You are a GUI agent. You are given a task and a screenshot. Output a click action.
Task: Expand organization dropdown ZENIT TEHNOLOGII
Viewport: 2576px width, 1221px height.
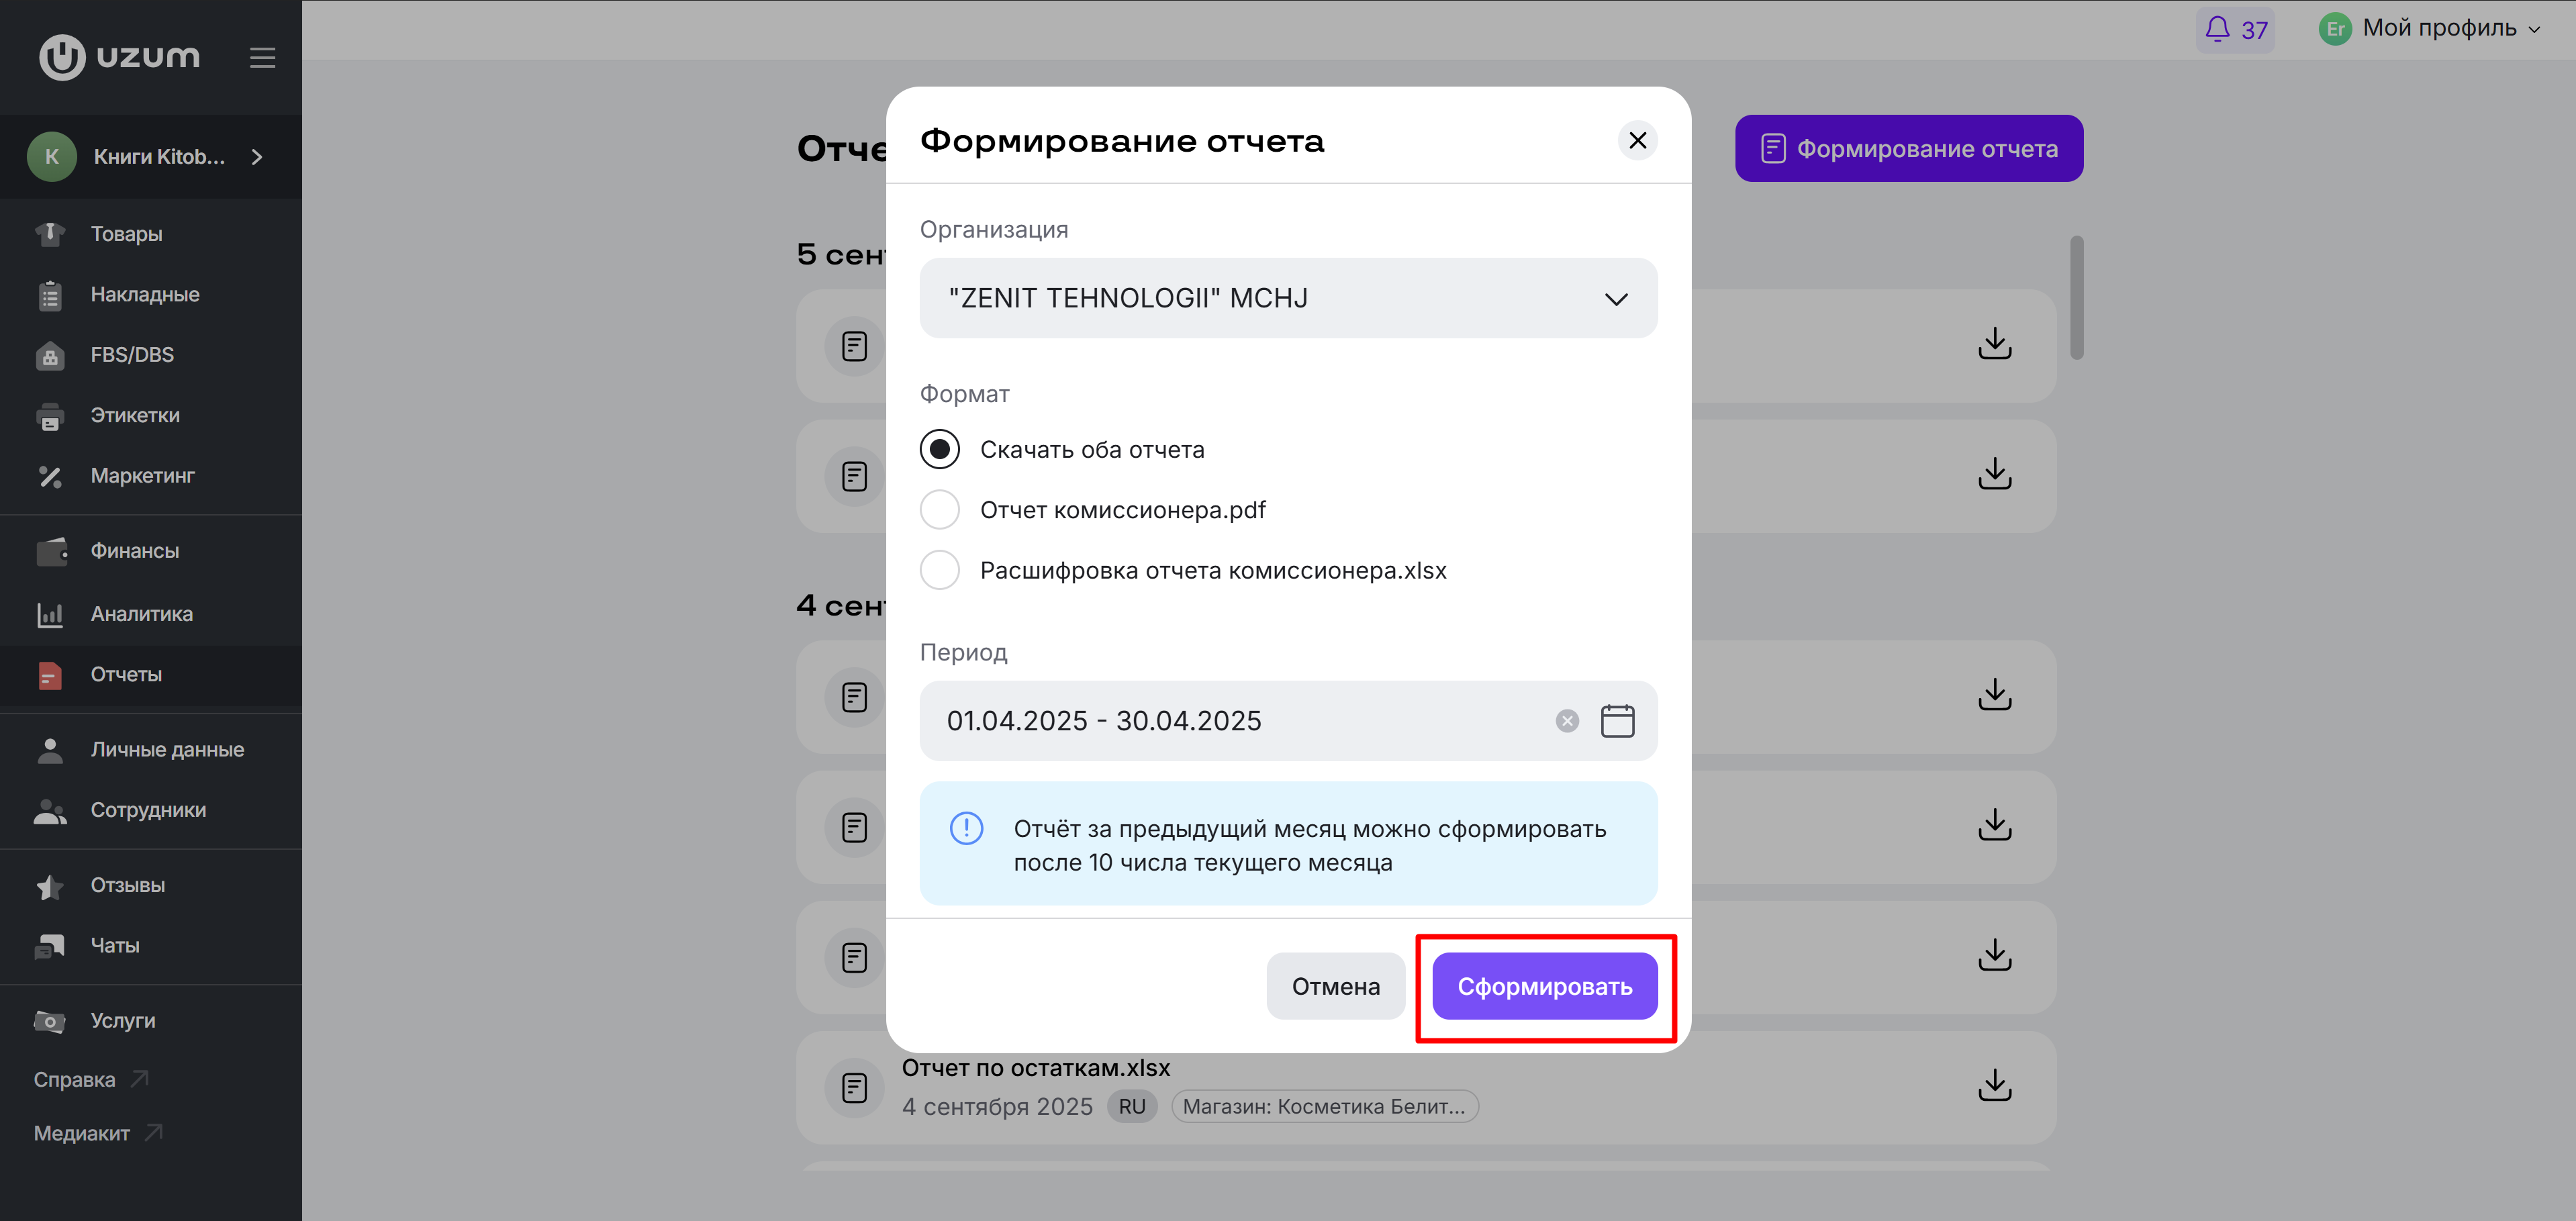[1288, 298]
